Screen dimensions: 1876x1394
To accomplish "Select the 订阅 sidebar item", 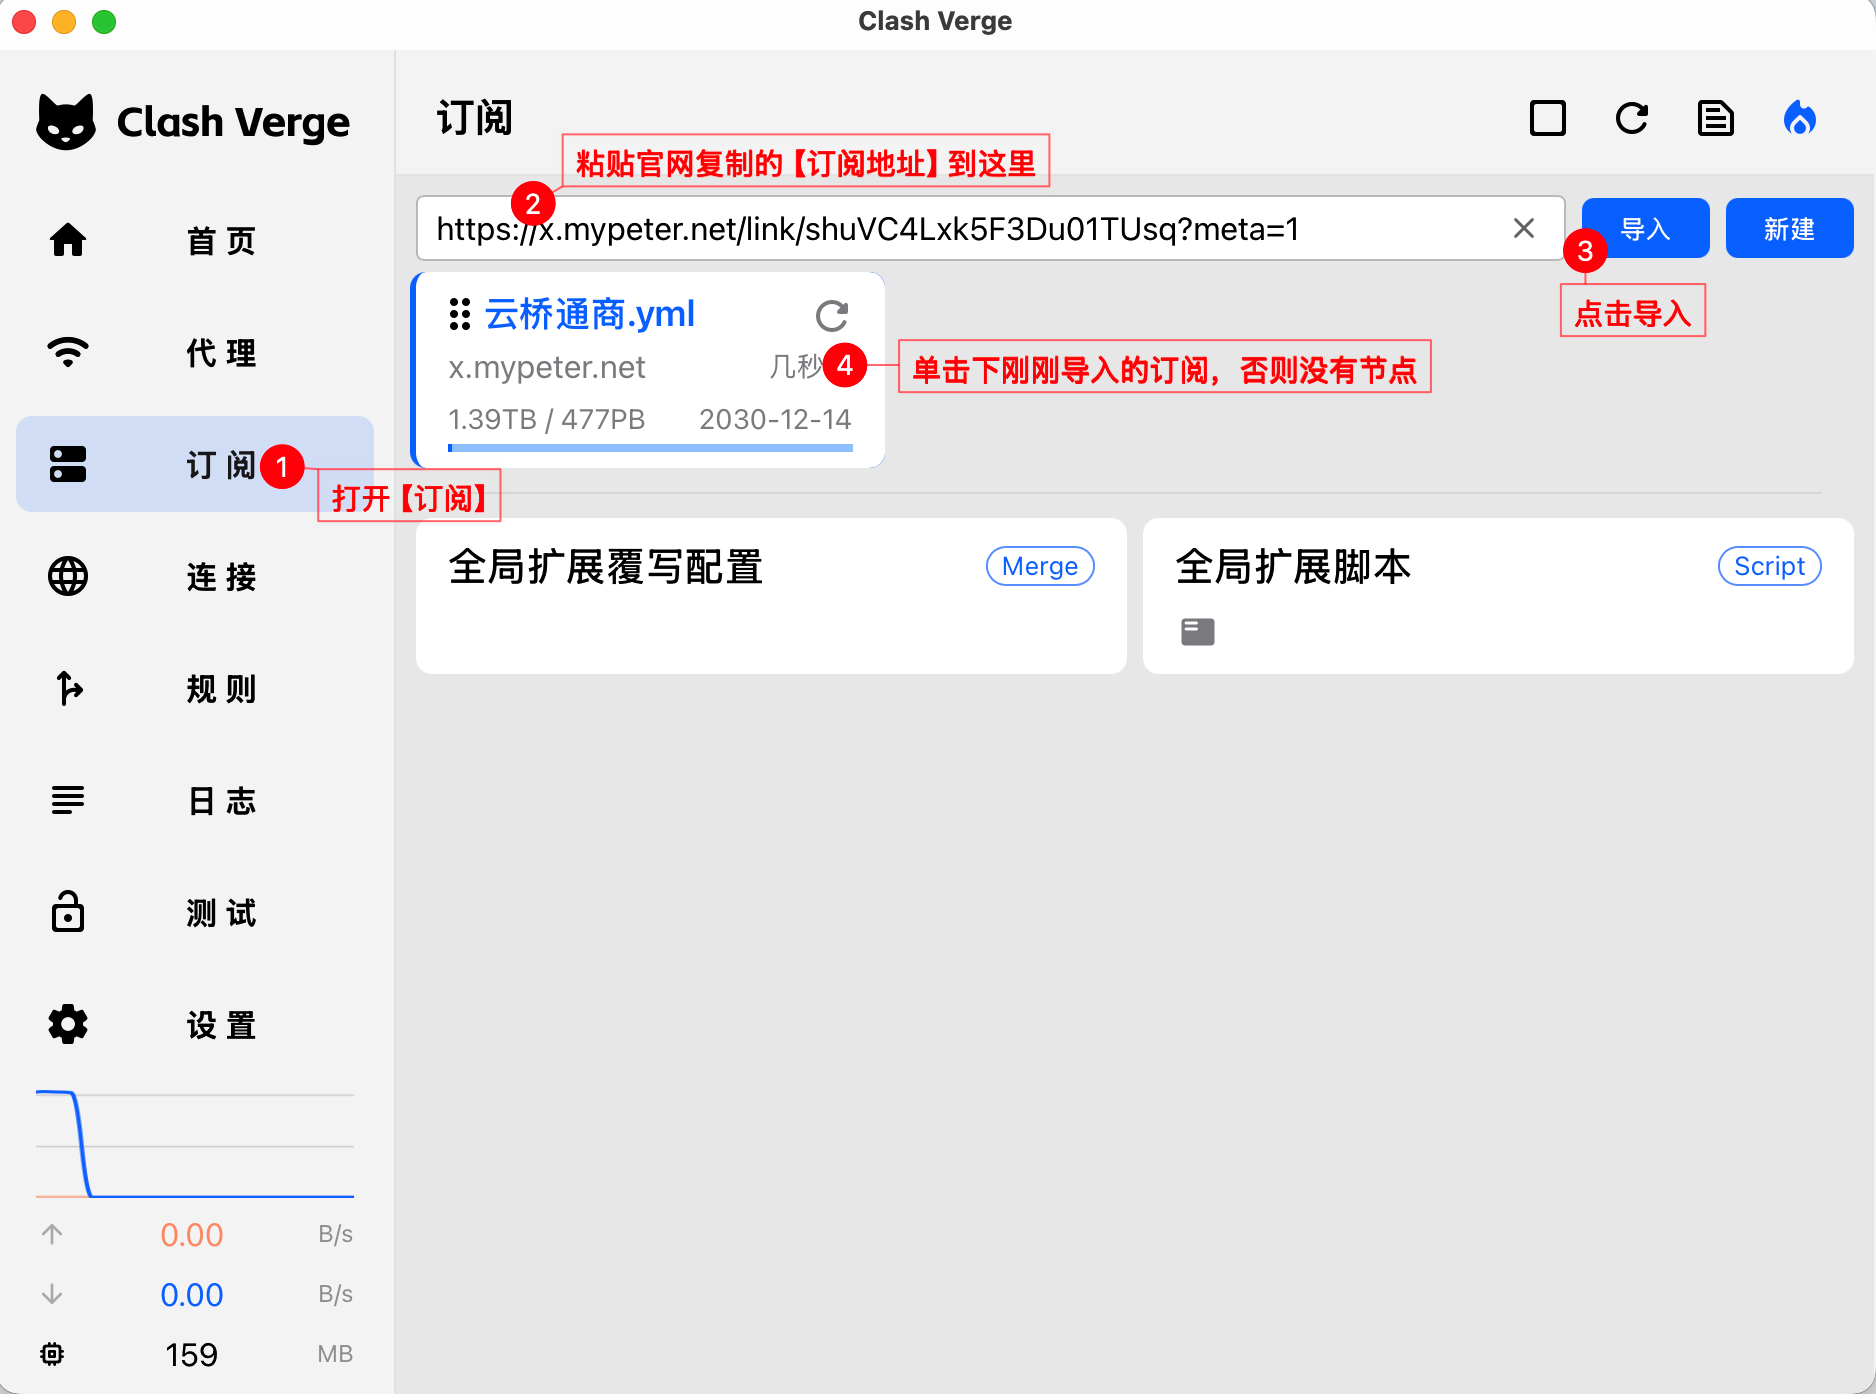I will coord(195,464).
